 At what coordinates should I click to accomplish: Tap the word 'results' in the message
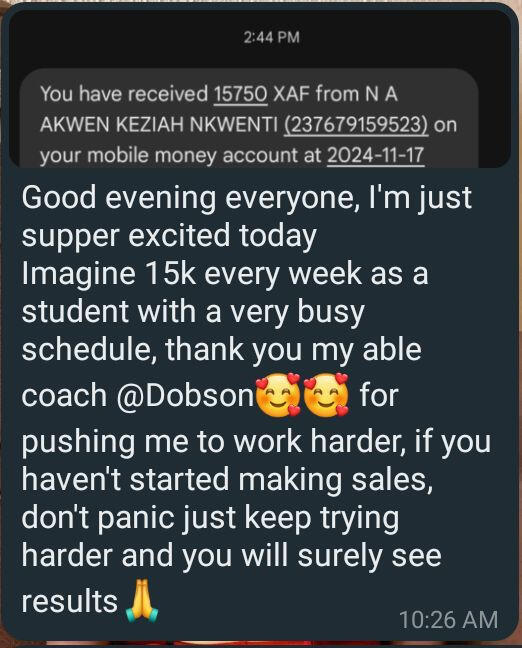click(69, 601)
